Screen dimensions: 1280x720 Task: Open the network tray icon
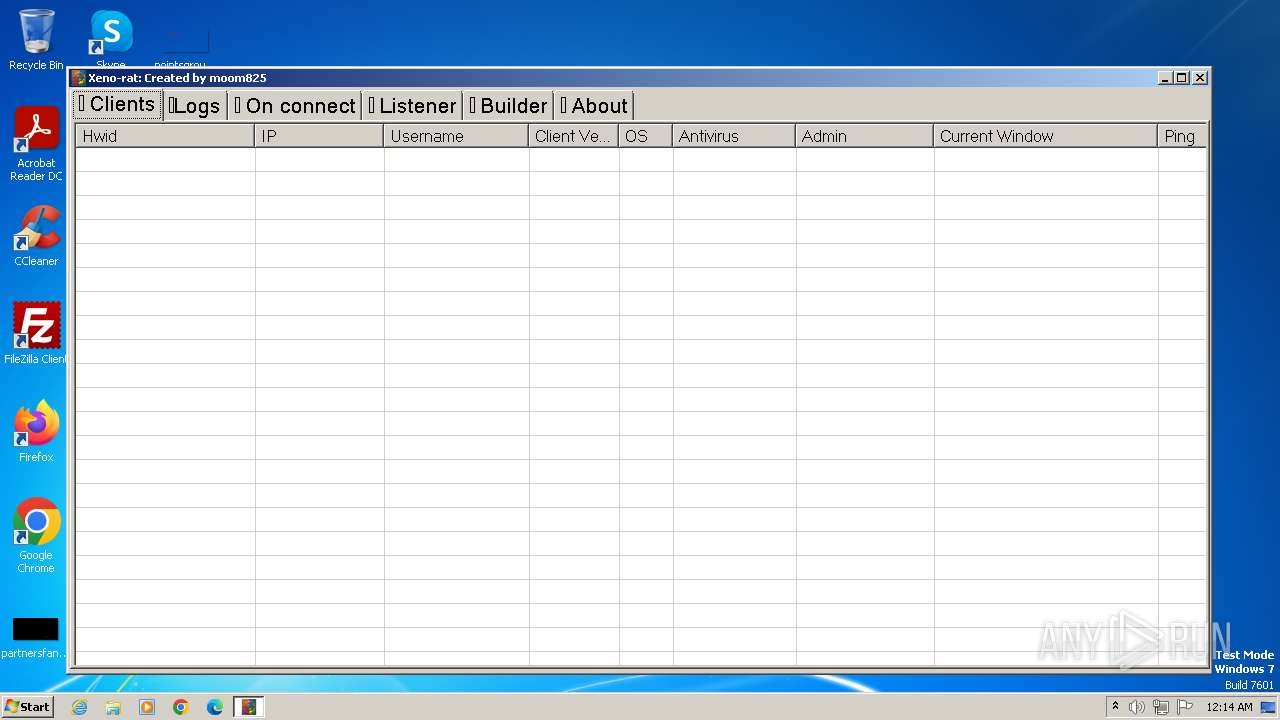pos(1161,707)
